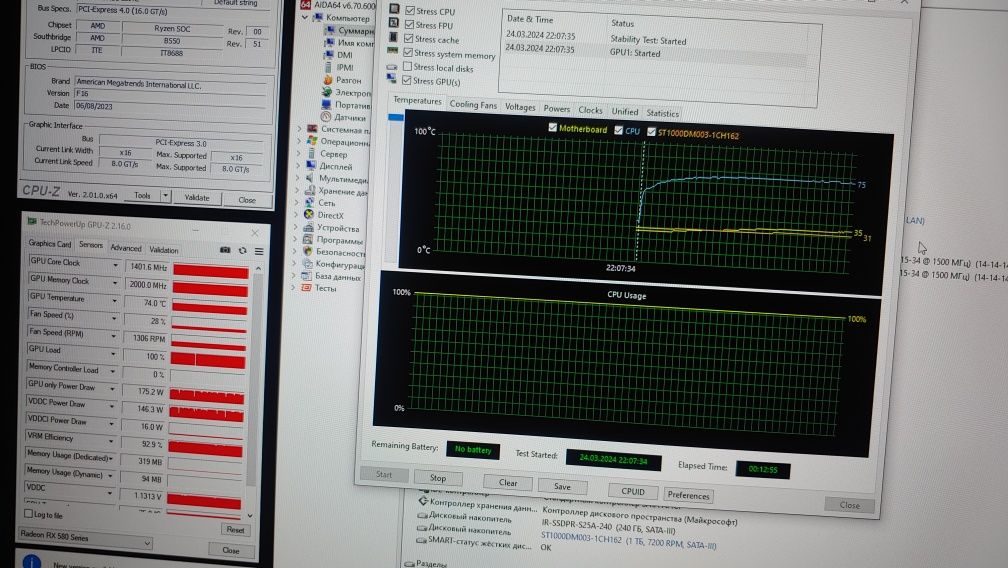The height and width of the screenshot is (568, 1008).
Task: Click the AIDA64 title bar icon
Action: (305, 4)
